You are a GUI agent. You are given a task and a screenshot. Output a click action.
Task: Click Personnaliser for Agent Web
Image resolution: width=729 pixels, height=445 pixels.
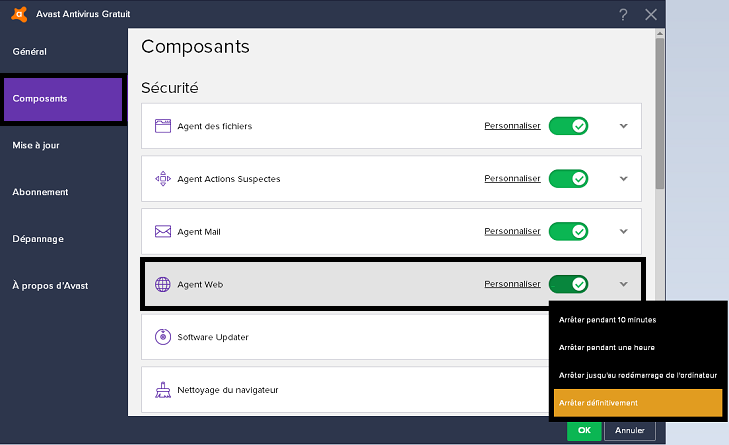tap(512, 284)
